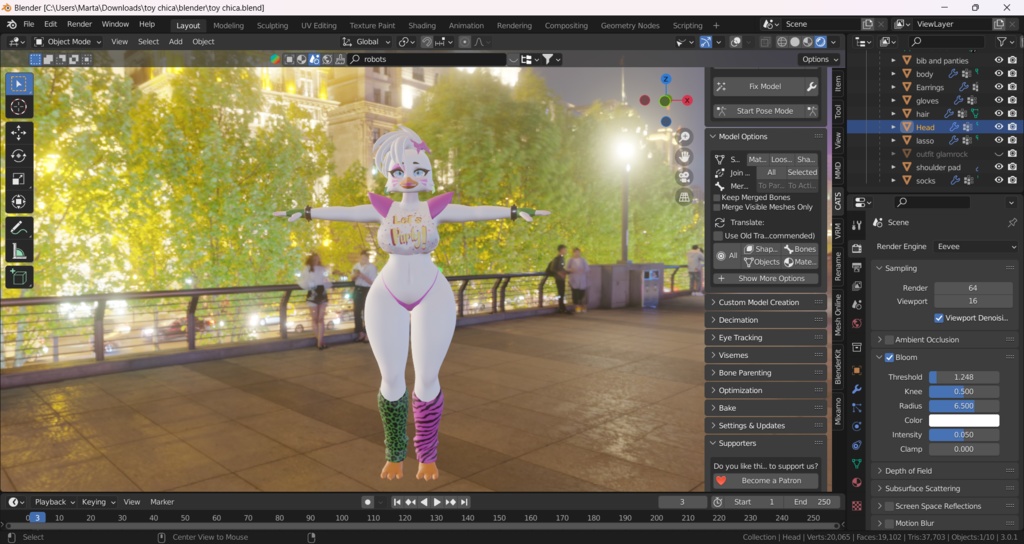Open the Object Mode dropdown
Image resolution: width=1024 pixels, height=544 pixels.
coord(68,42)
